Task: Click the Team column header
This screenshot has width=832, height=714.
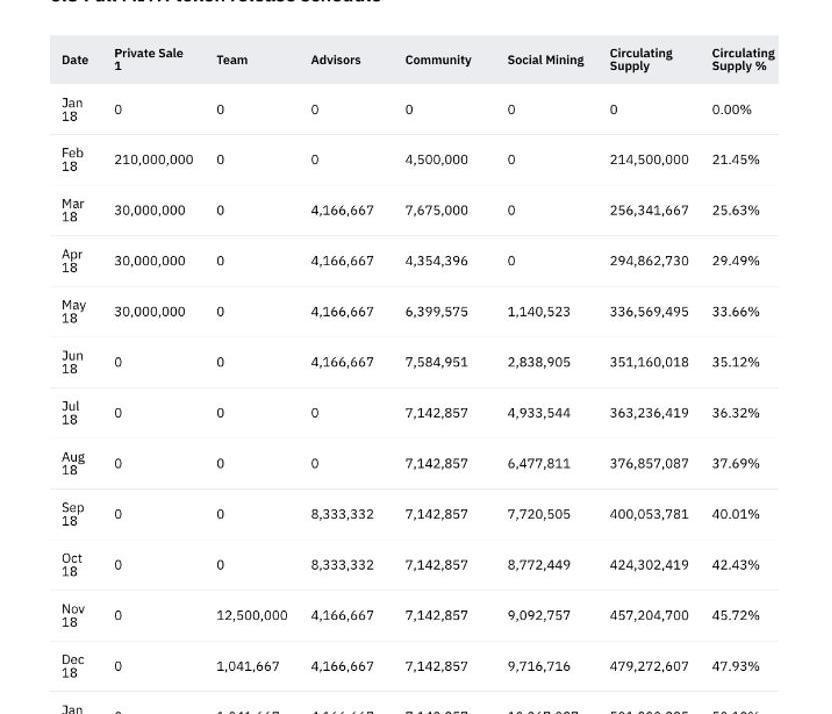Action: coord(232,60)
